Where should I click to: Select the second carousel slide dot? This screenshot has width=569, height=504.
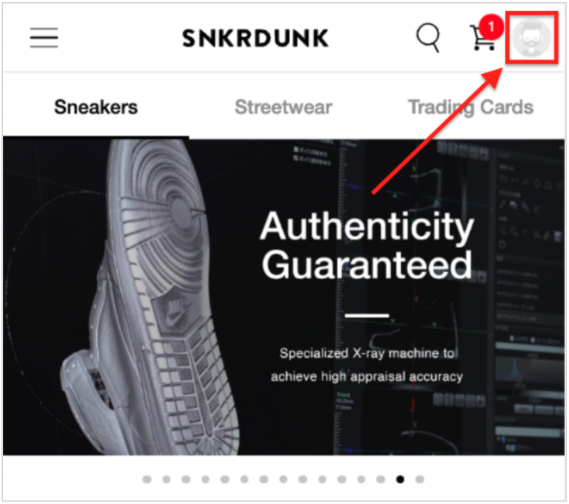[x=167, y=479]
